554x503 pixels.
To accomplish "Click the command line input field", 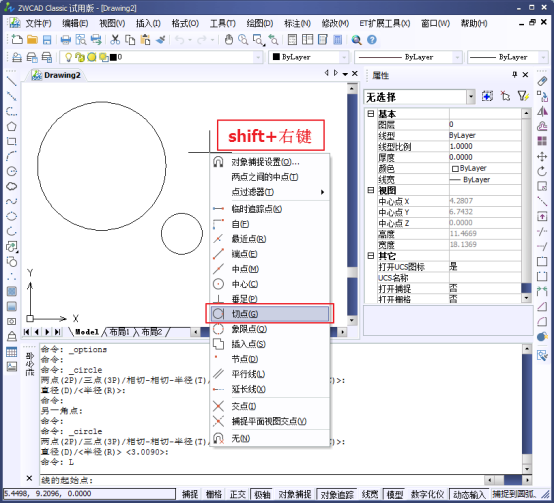I will (261, 480).
